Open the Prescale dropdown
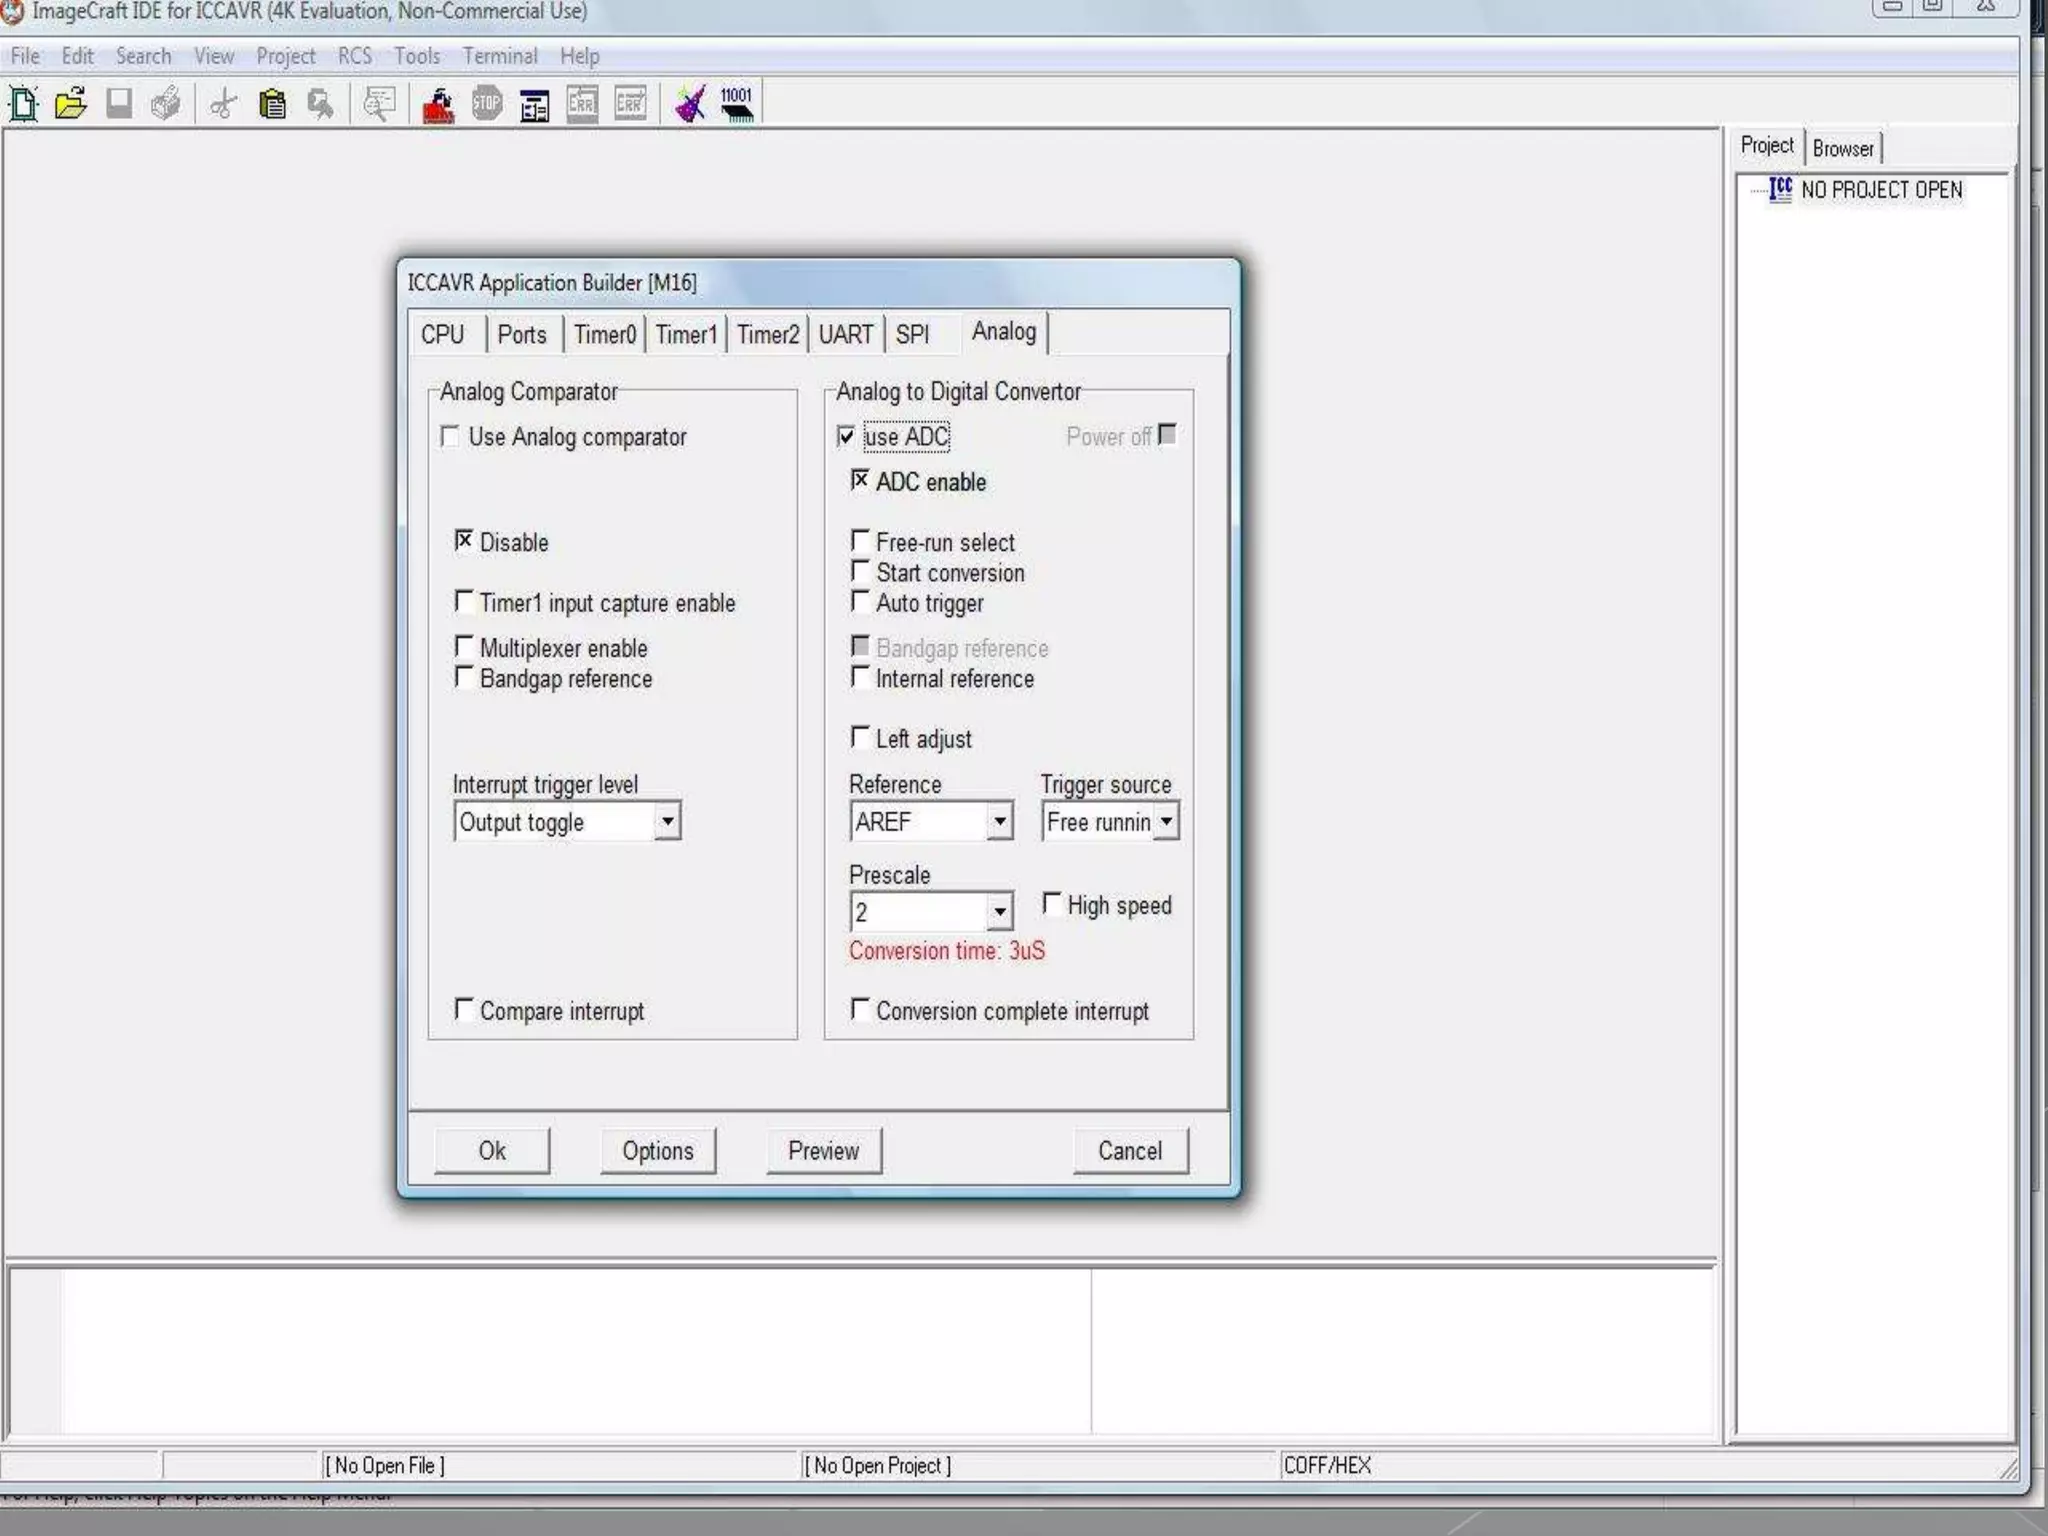This screenshot has height=1536, width=2048. coord(999,912)
